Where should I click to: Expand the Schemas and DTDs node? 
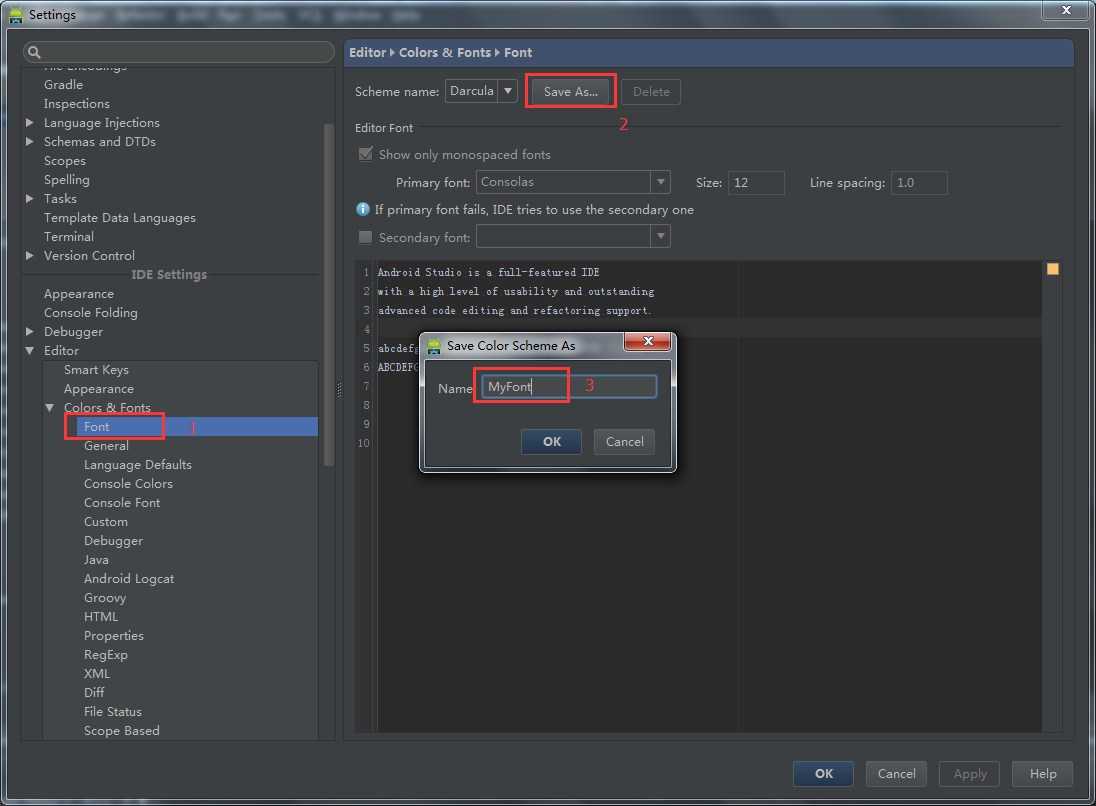[x=29, y=141]
